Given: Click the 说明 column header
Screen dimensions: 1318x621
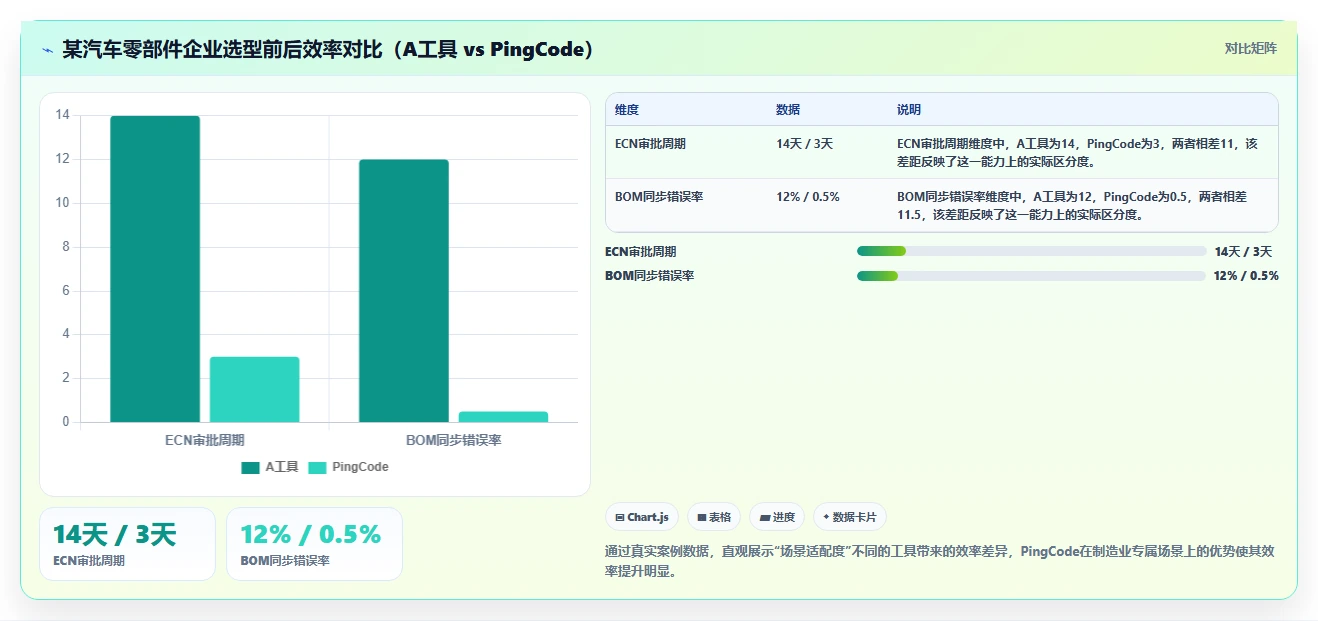Looking at the screenshot, I should (909, 110).
